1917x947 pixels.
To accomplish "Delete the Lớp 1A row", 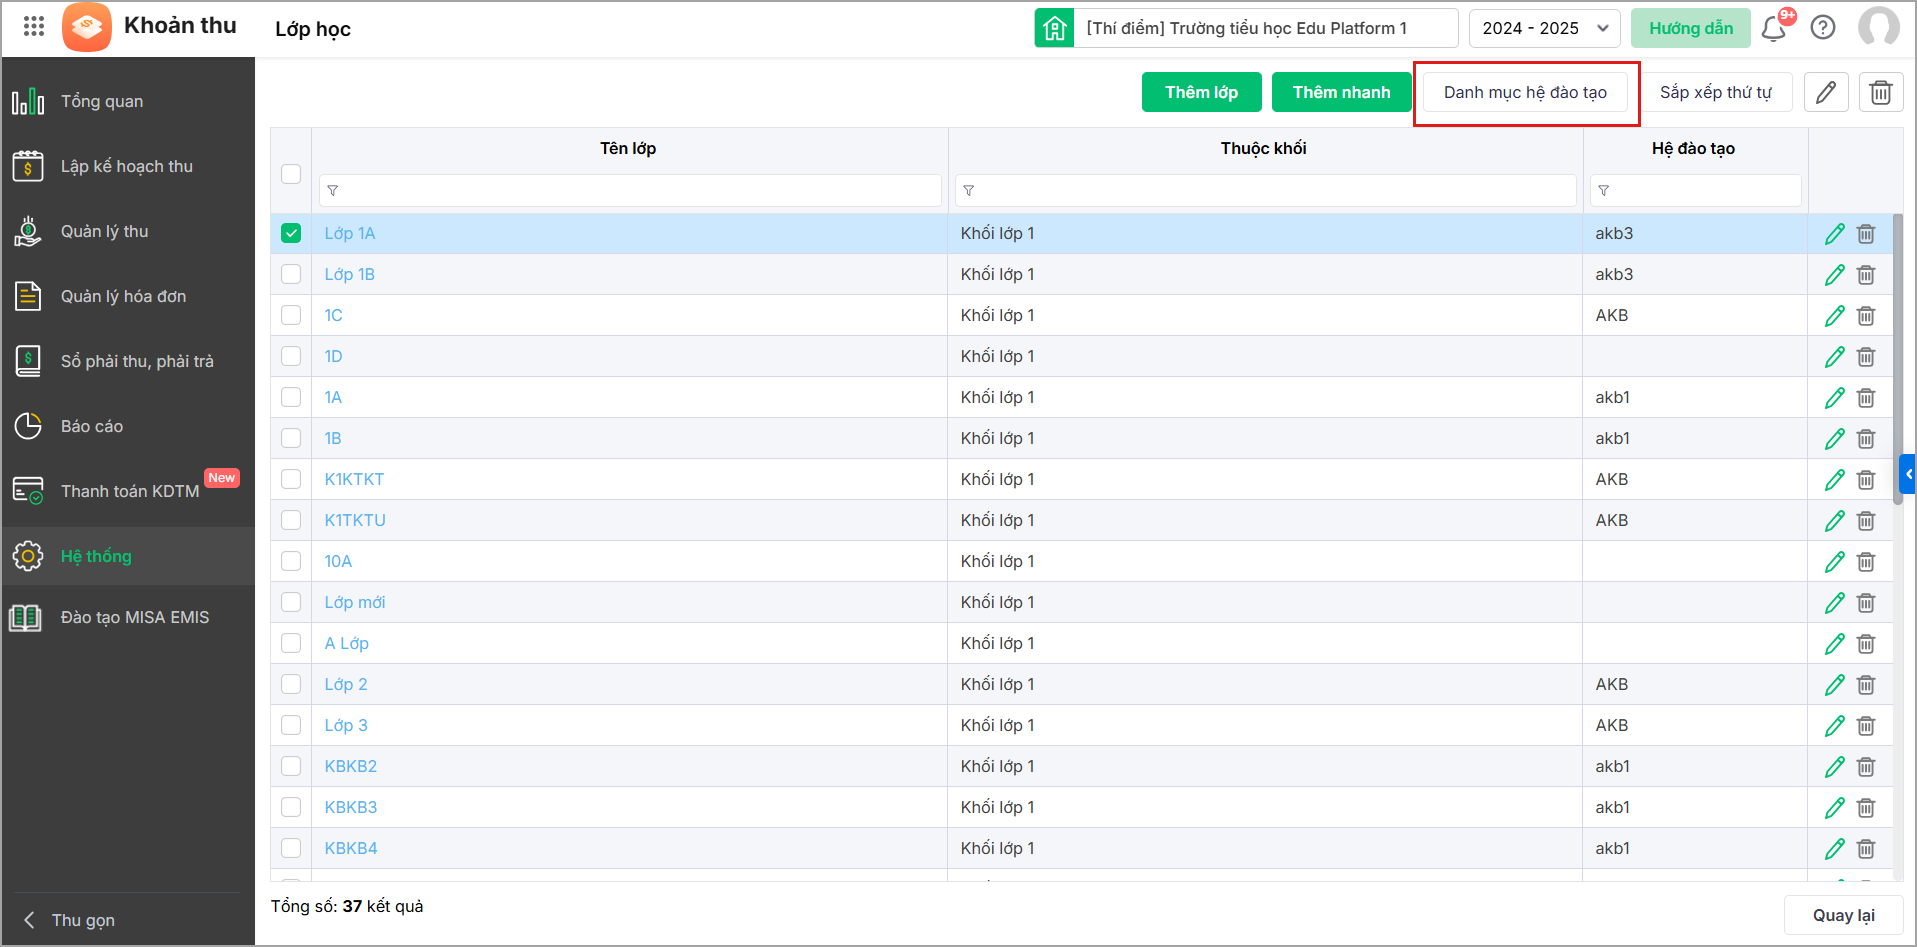I will pyautogui.click(x=1866, y=234).
